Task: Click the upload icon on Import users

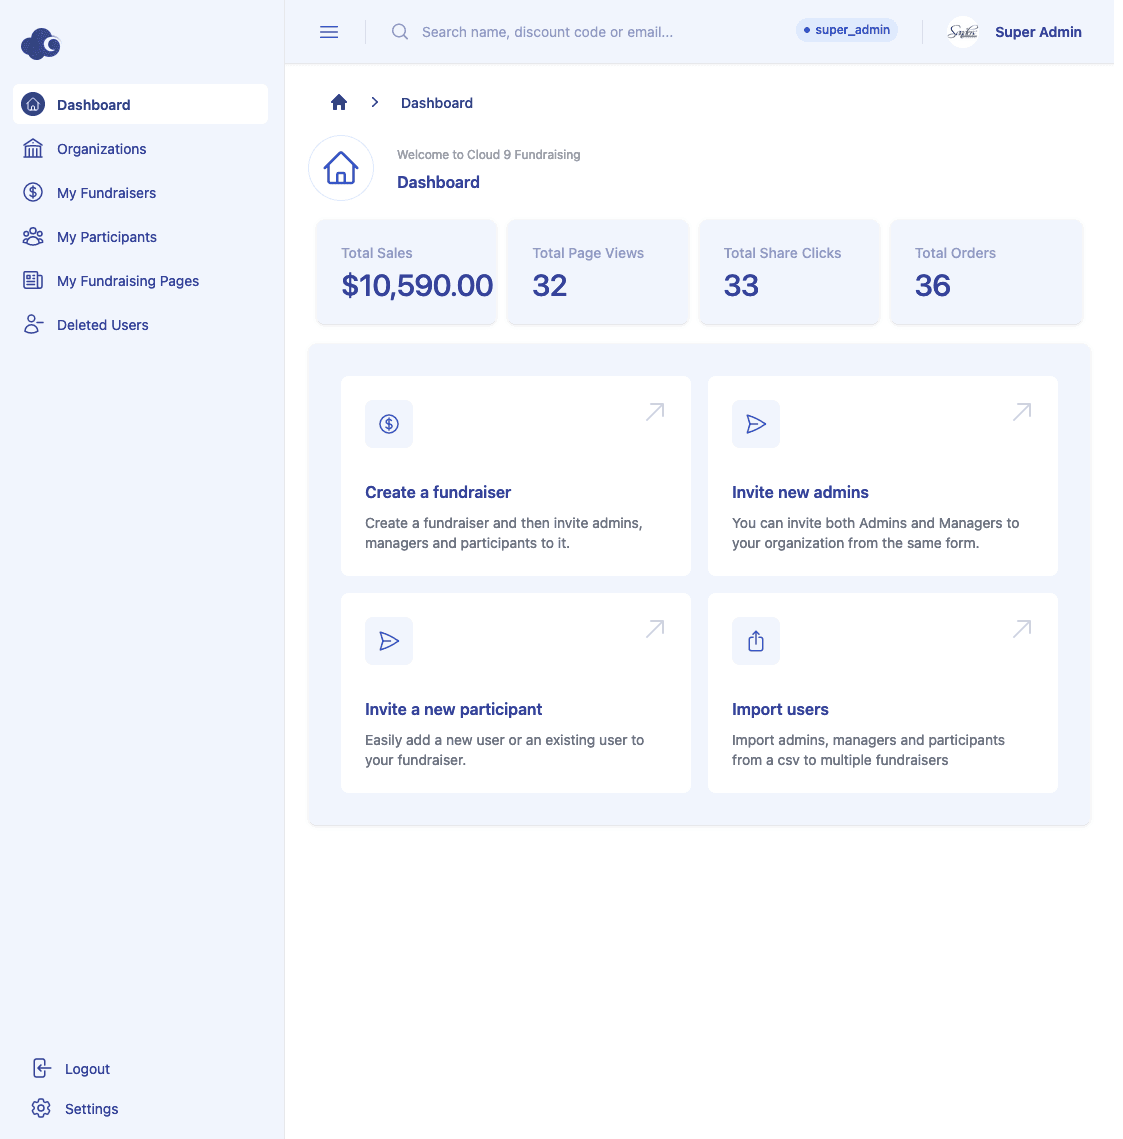Action: tap(756, 641)
